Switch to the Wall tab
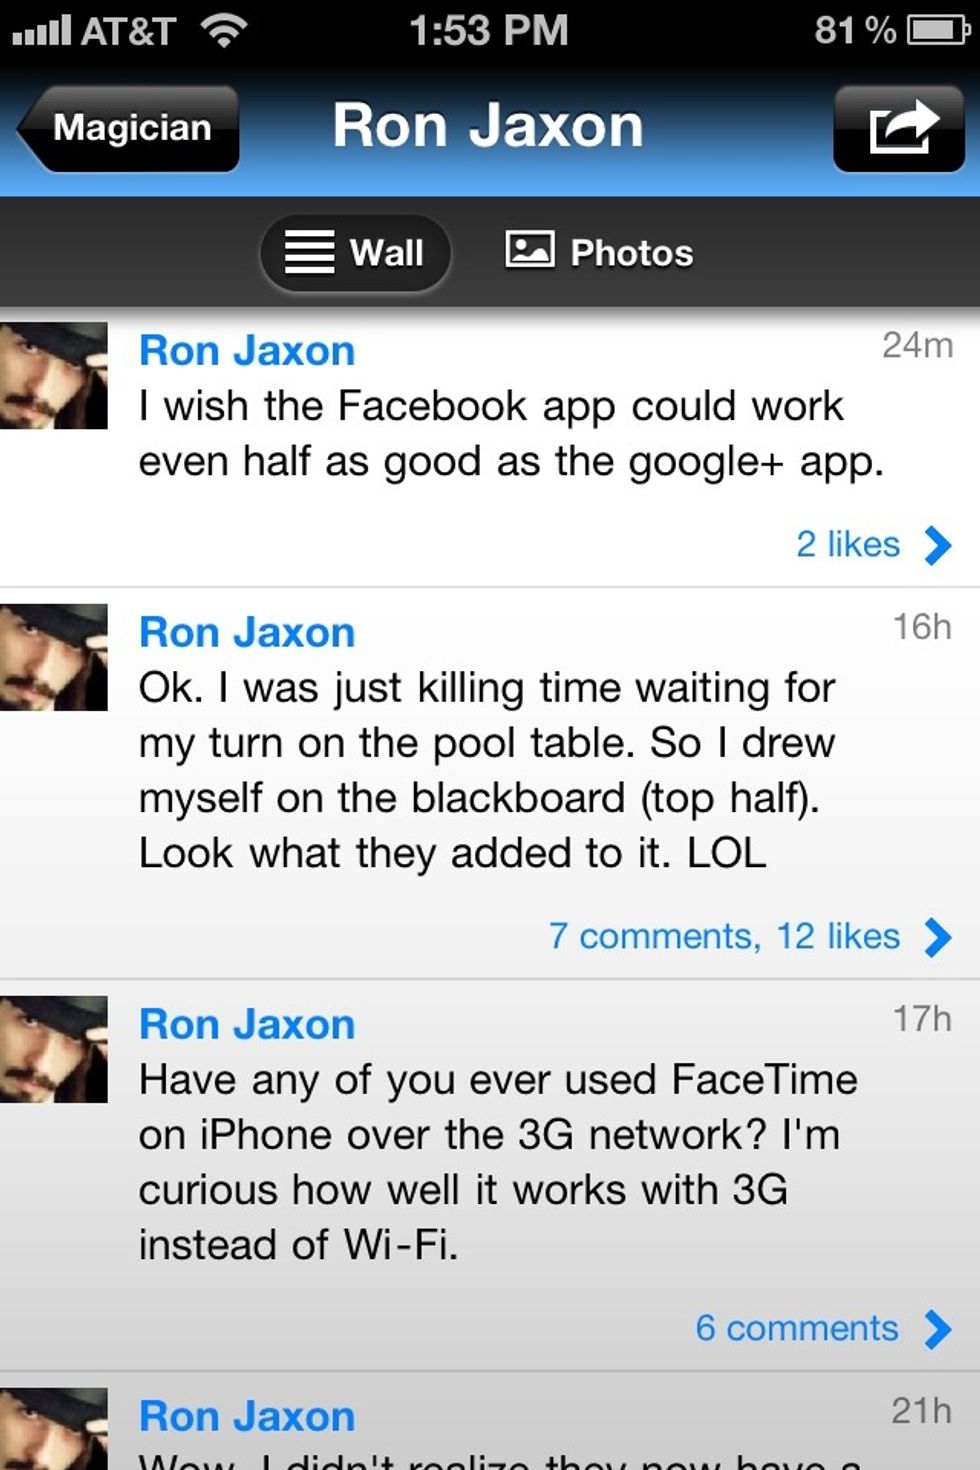The width and height of the screenshot is (980, 1470). point(355,253)
